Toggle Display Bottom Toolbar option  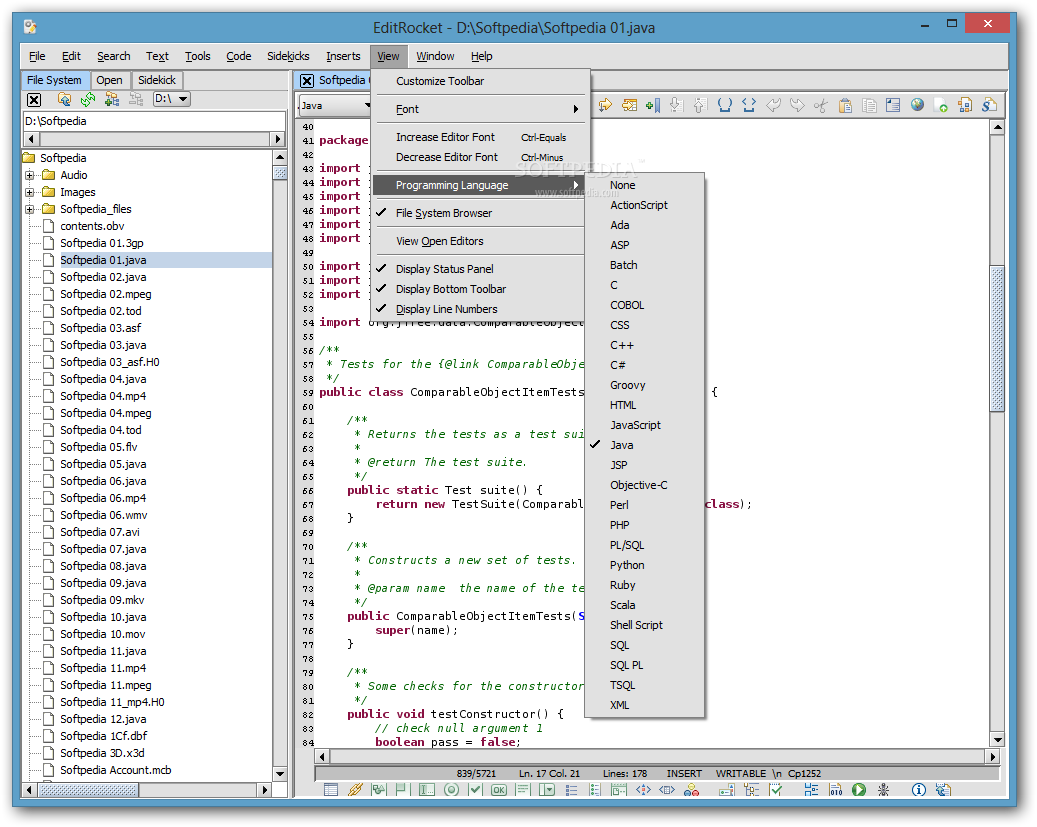pos(479,289)
